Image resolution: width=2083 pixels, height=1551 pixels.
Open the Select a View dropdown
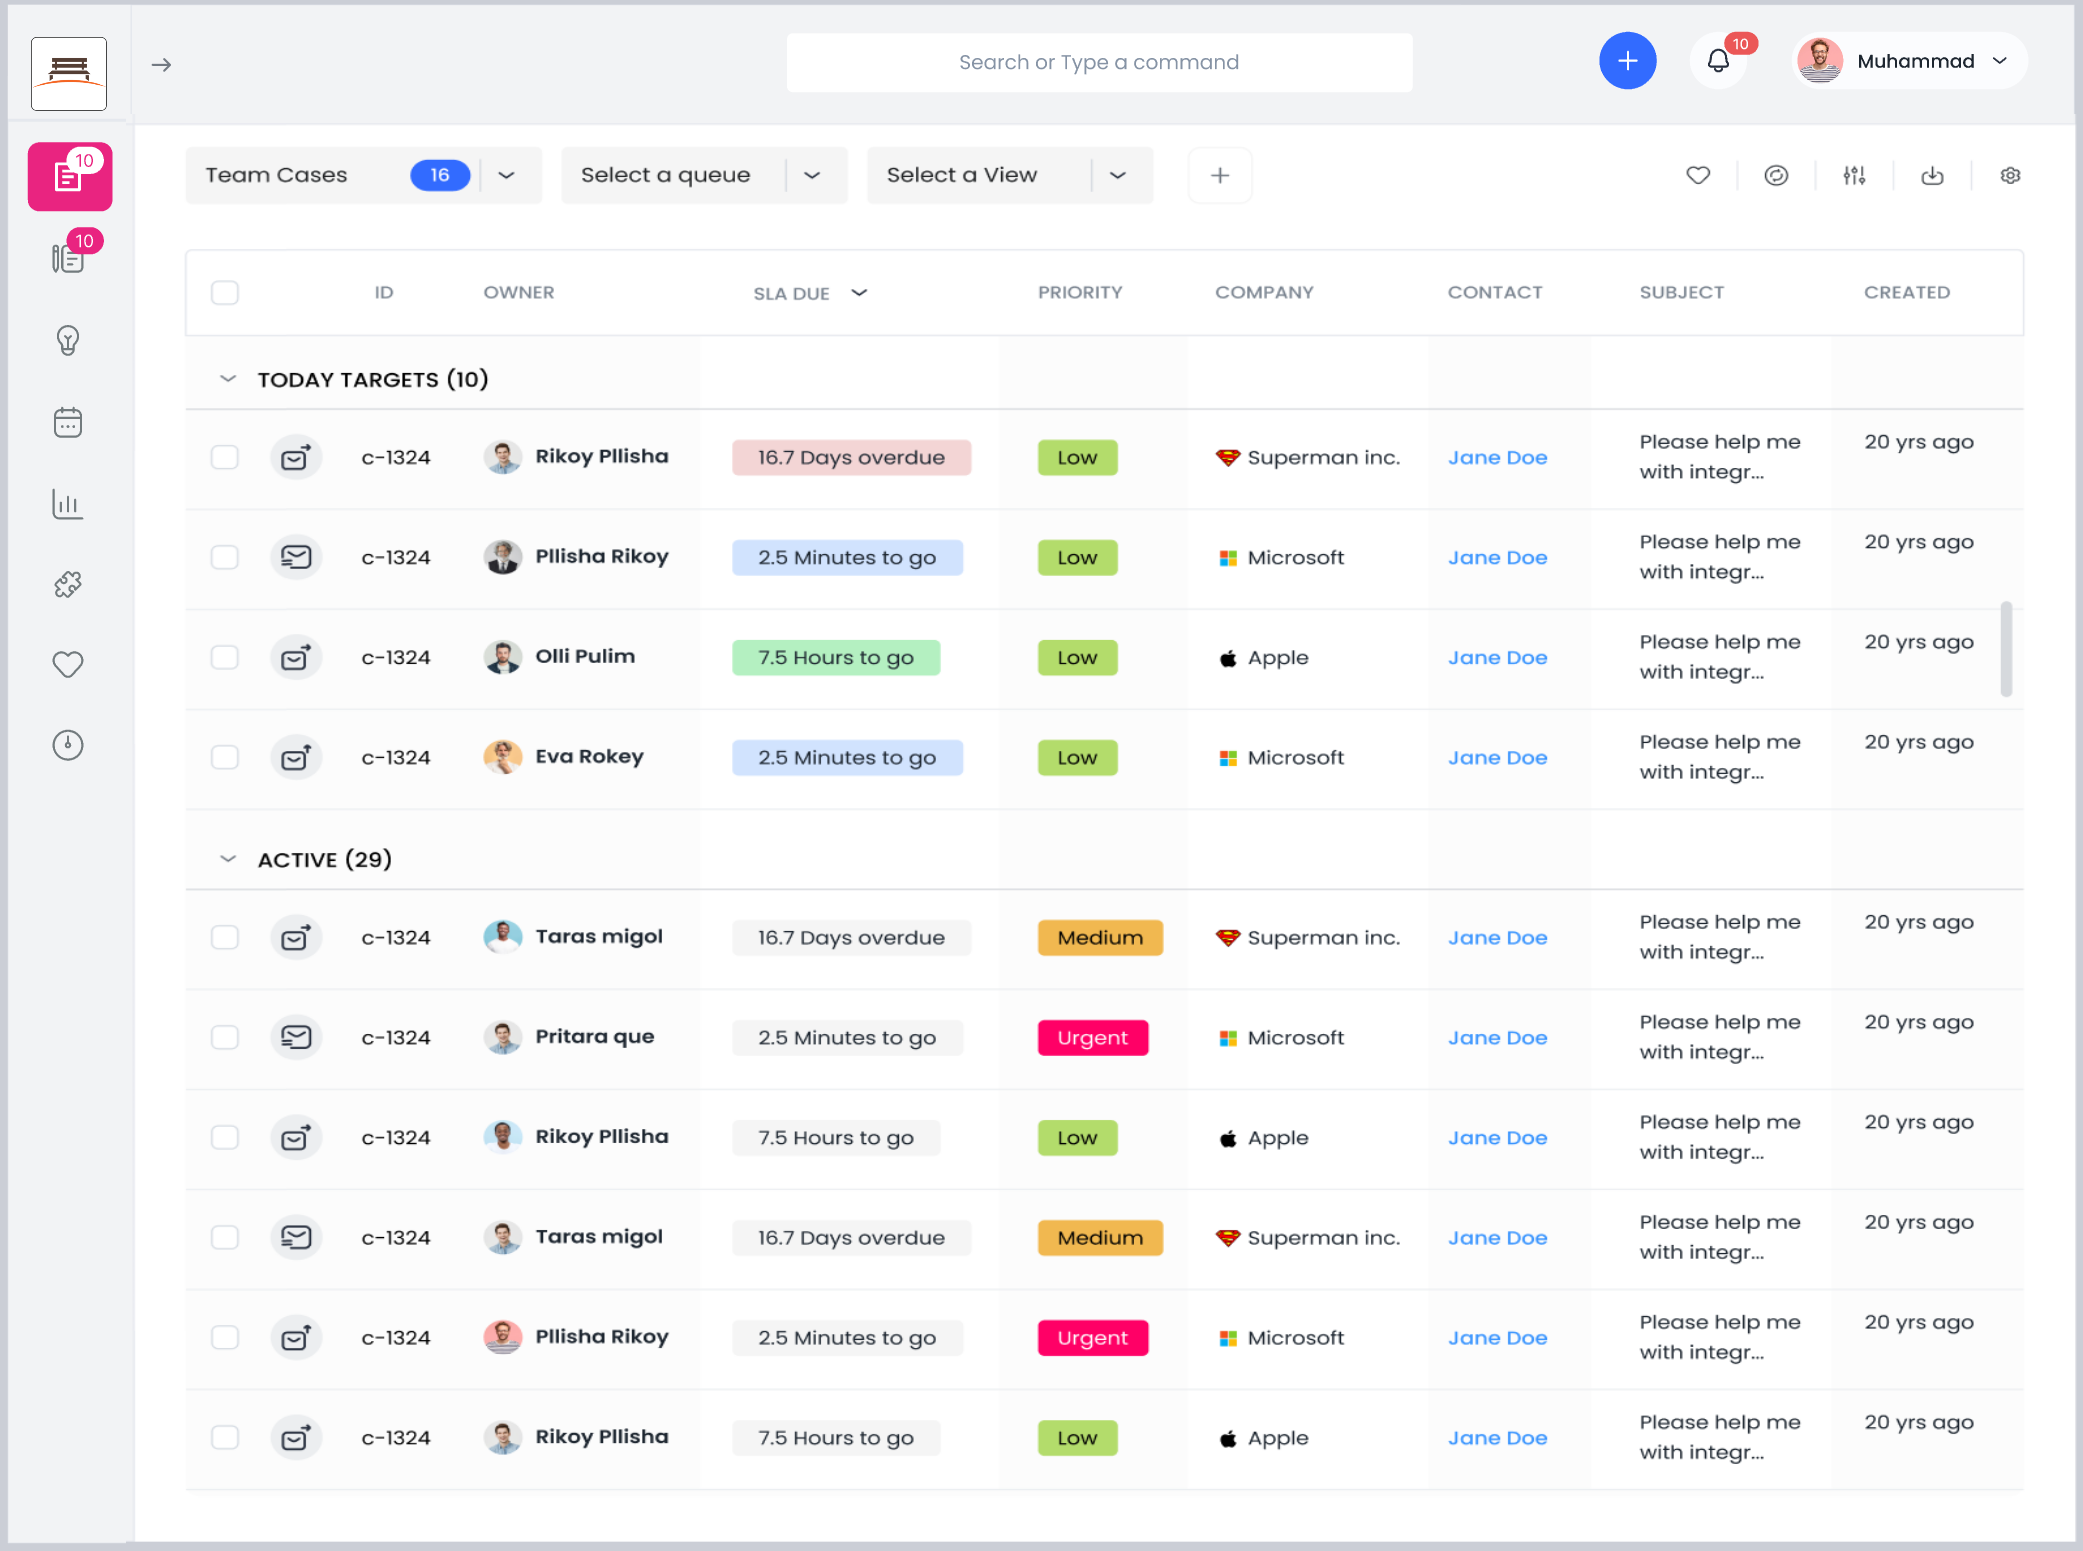tap(1008, 176)
